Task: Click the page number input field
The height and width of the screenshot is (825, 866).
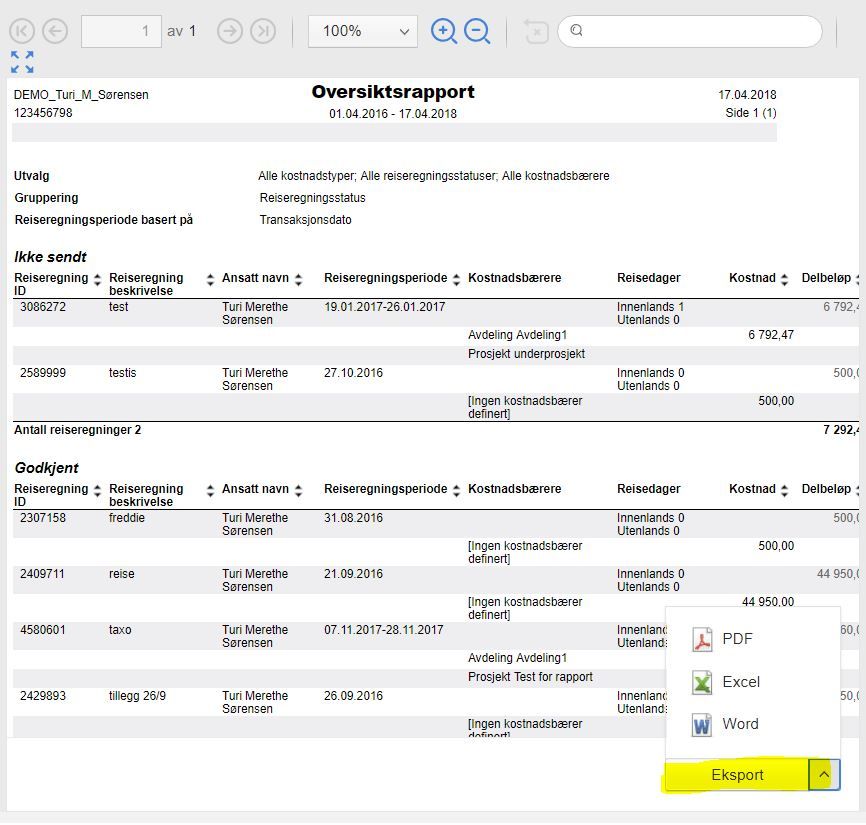Action: 121,31
